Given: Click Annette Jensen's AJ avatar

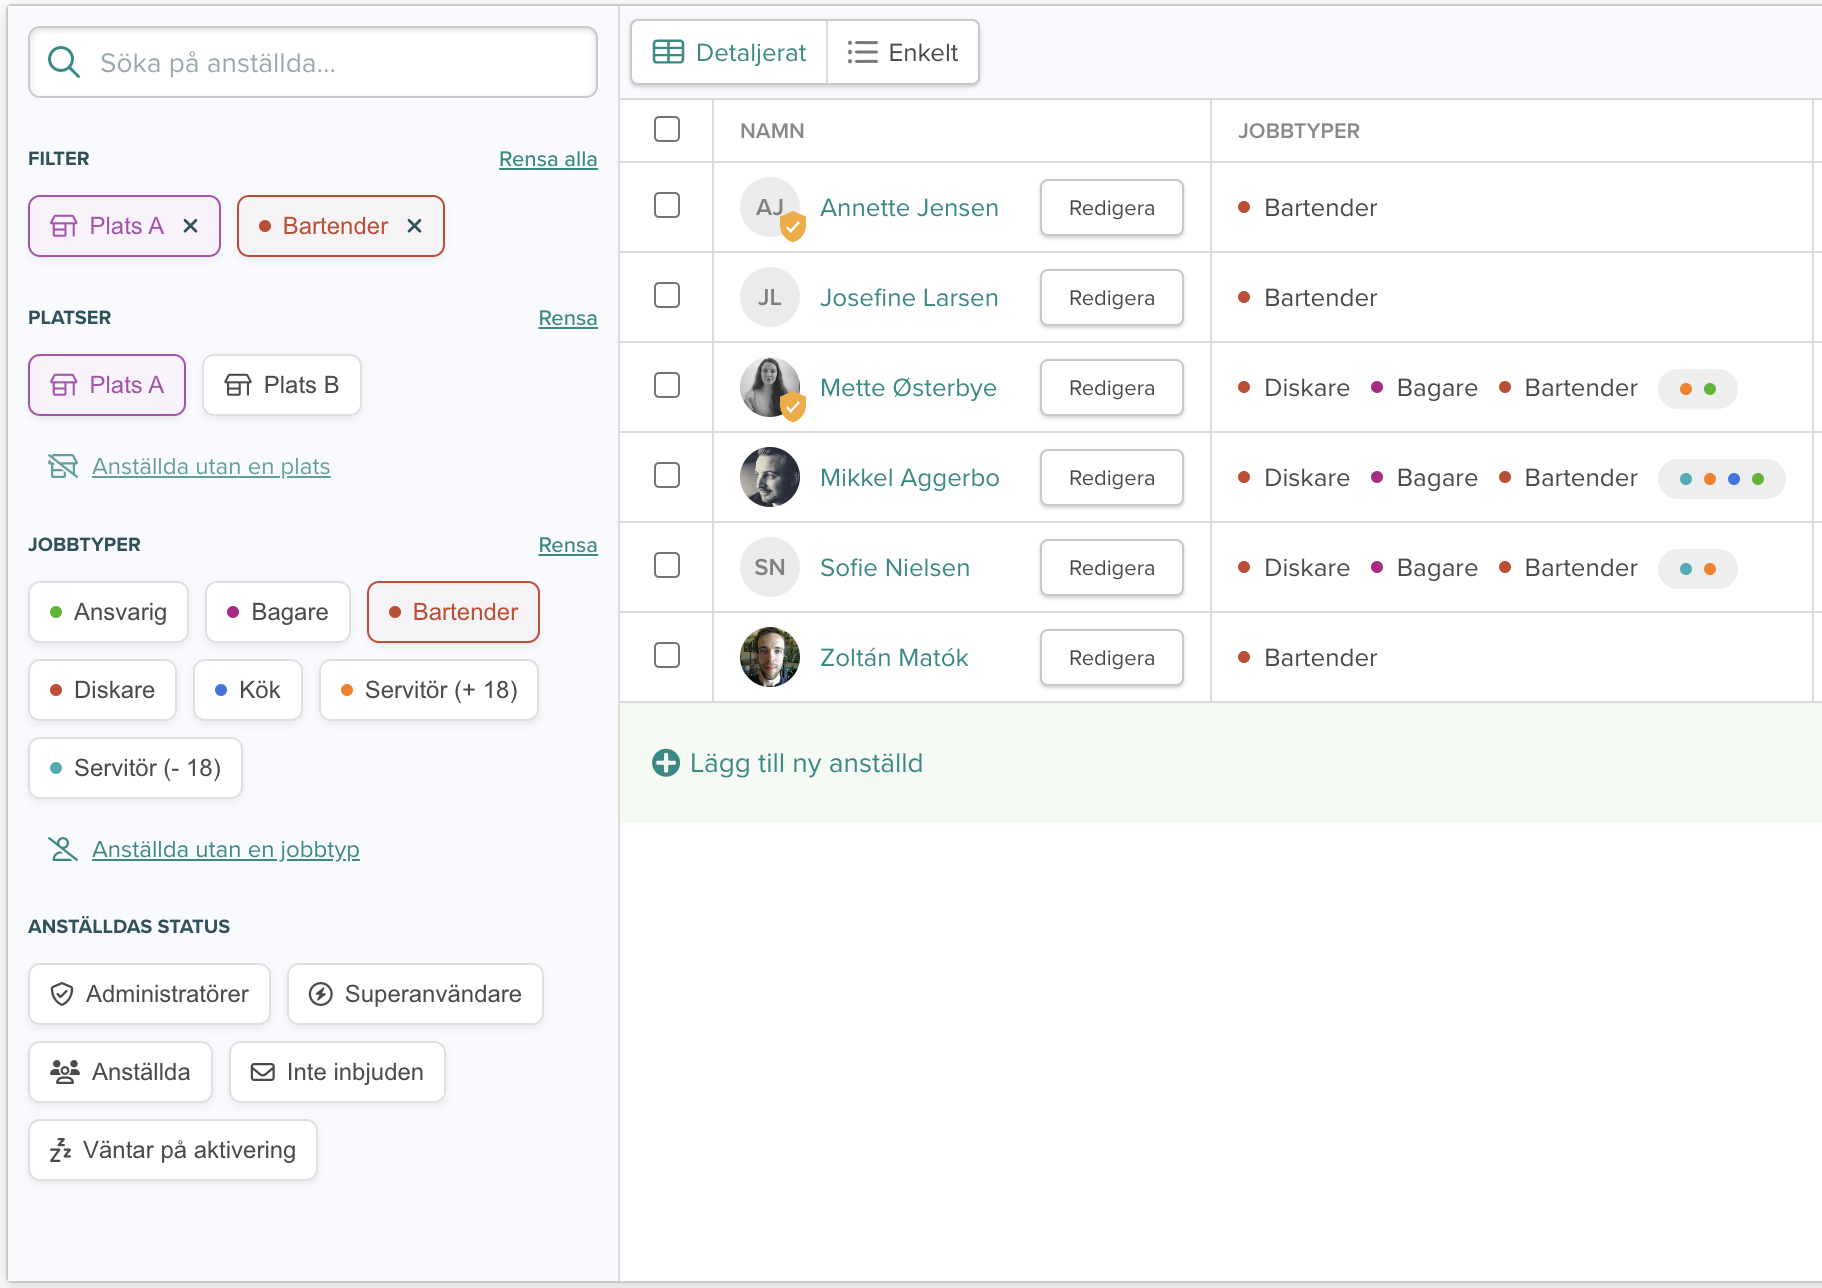Looking at the screenshot, I should 769,207.
